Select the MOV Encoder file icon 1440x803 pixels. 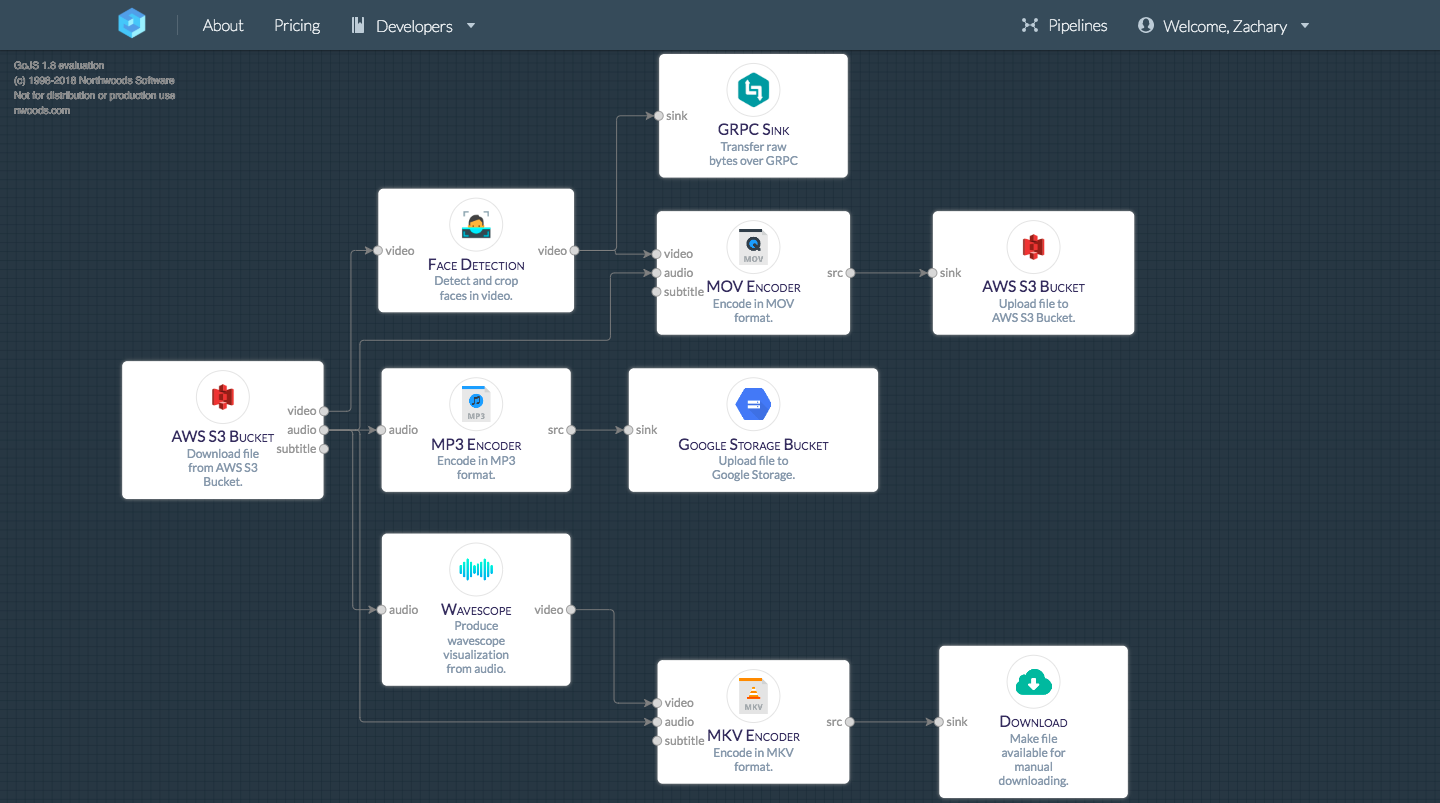pyautogui.click(x=753, y=247)
